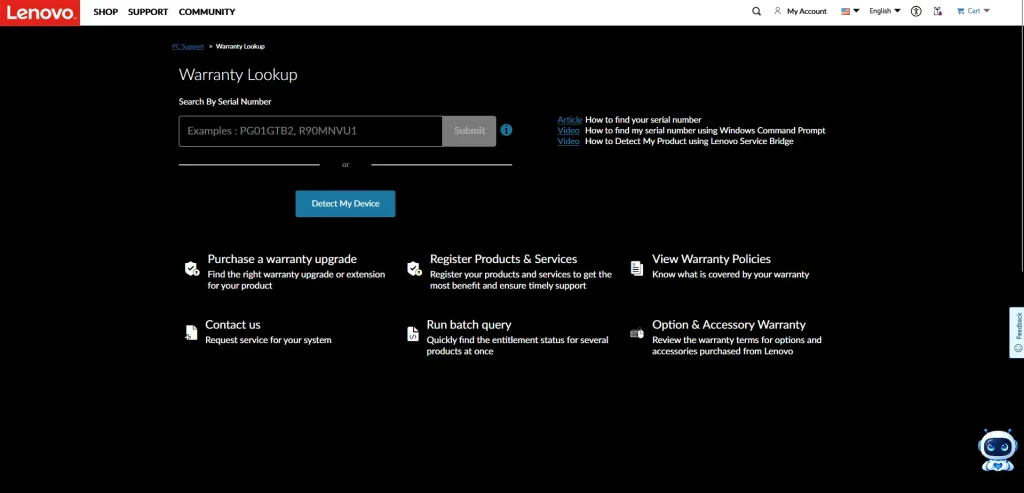Screen dimensions: 1024x493
Task: Click the Lenovo logo
Action: 40,12
